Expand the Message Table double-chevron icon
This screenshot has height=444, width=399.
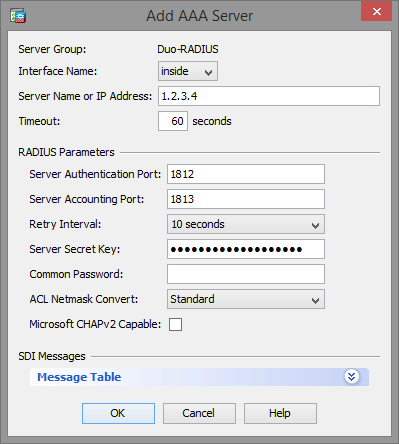(x=351, y=377)
